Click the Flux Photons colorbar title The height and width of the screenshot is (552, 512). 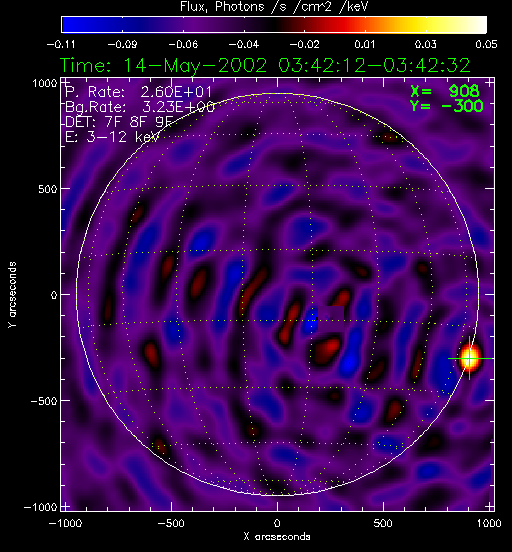pos(274,7)
